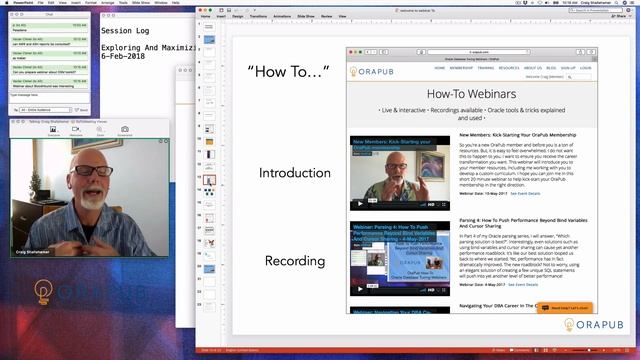
Task: Select slide thumbnail 2 with blue image
Action: coord(209,40)
